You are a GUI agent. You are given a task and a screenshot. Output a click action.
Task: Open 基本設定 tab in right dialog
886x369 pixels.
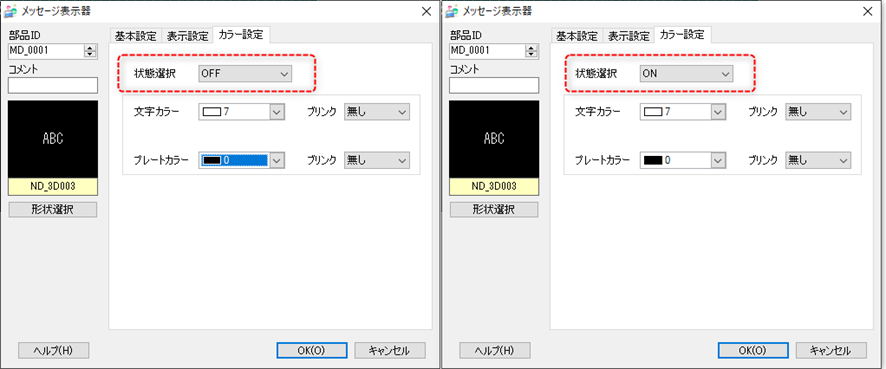tap(577, 36)
